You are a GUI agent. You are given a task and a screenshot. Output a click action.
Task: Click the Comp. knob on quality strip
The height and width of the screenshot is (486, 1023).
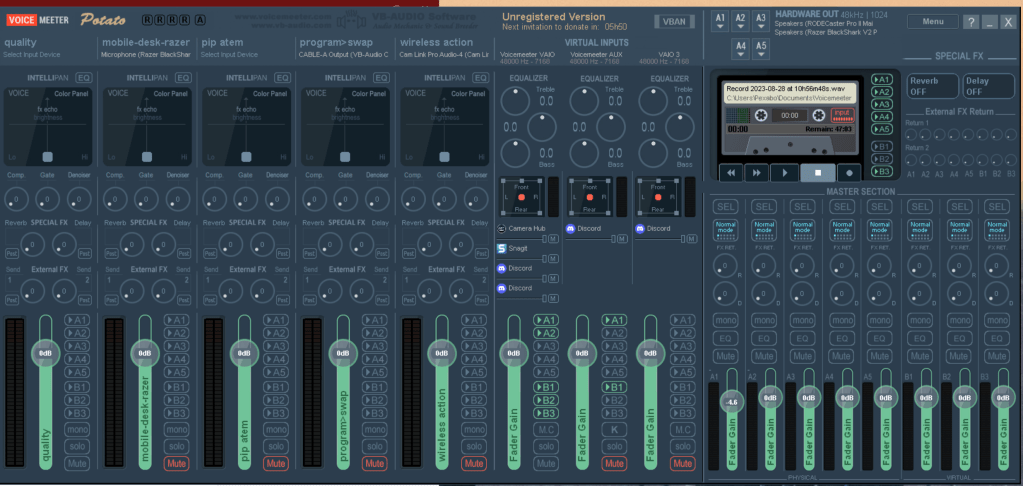coord(17,198)
